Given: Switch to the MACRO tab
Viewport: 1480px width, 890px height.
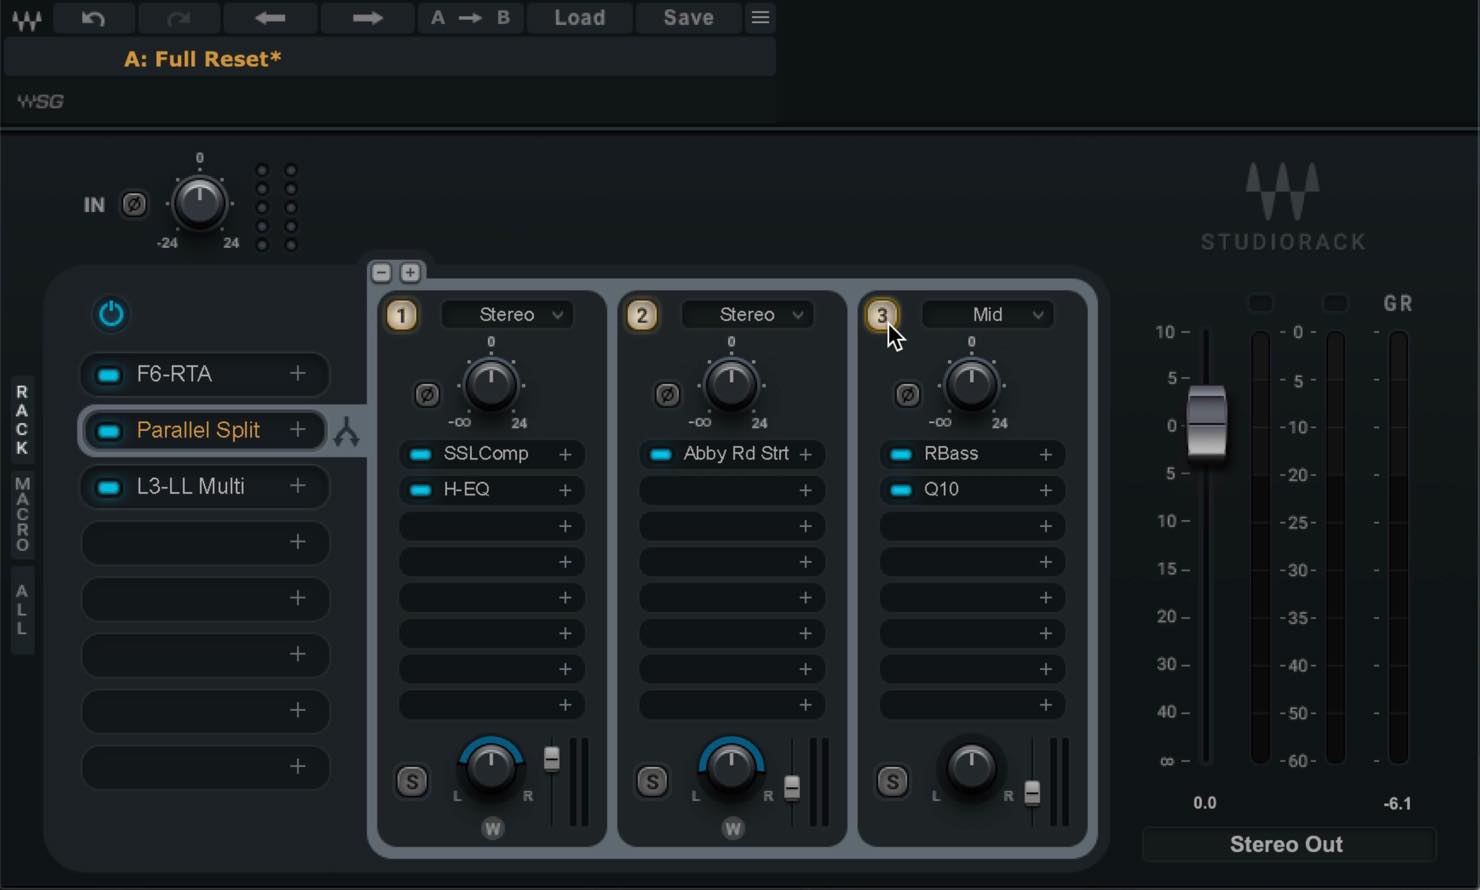Looking at the screenshot, I should point(22,514).
